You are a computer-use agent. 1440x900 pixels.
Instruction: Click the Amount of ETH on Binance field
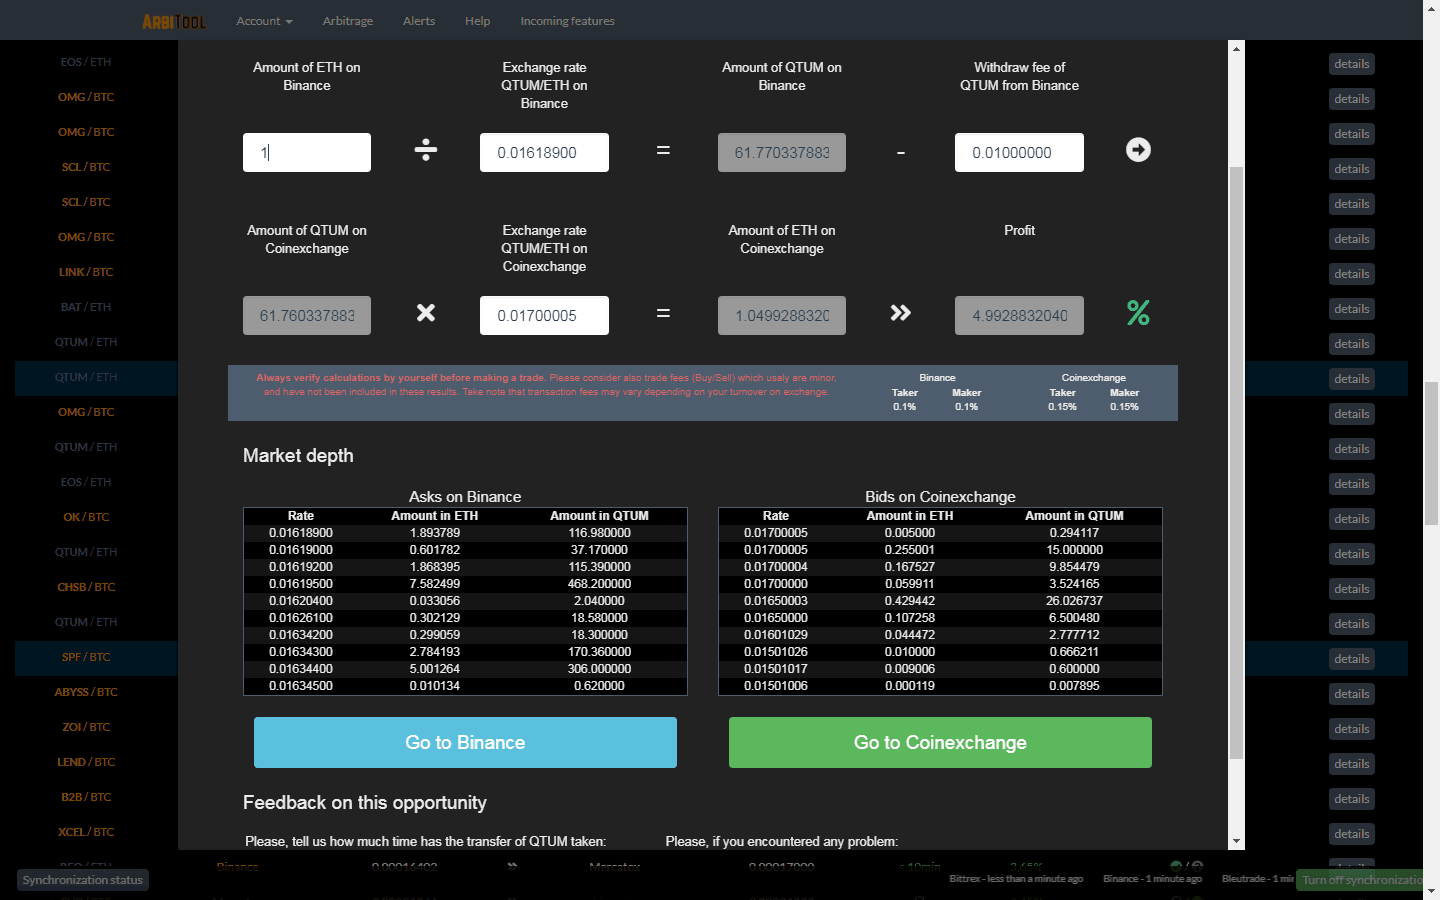(307, 152)
